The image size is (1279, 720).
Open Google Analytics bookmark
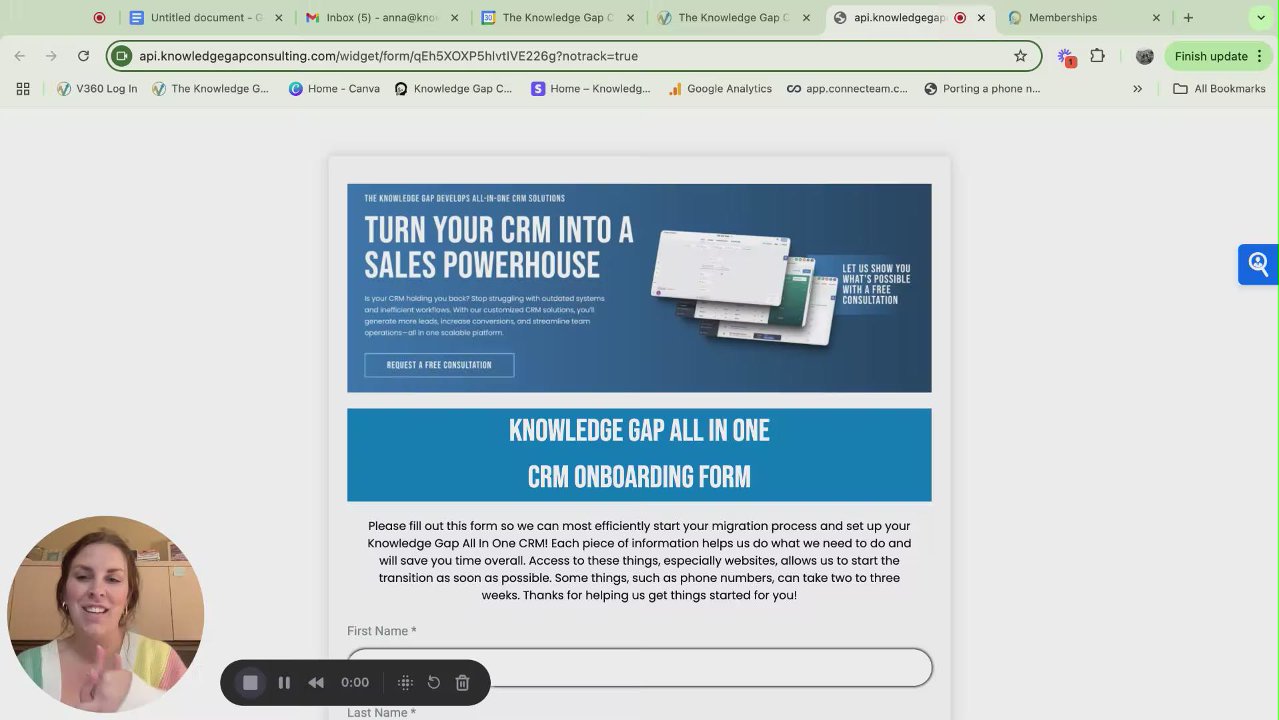[720, 88]
